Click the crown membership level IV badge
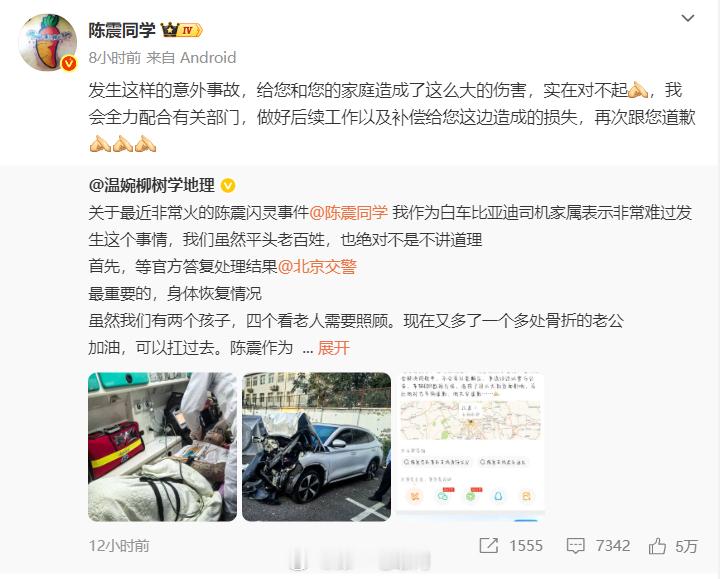720x579 pixels. coord(181,30)
